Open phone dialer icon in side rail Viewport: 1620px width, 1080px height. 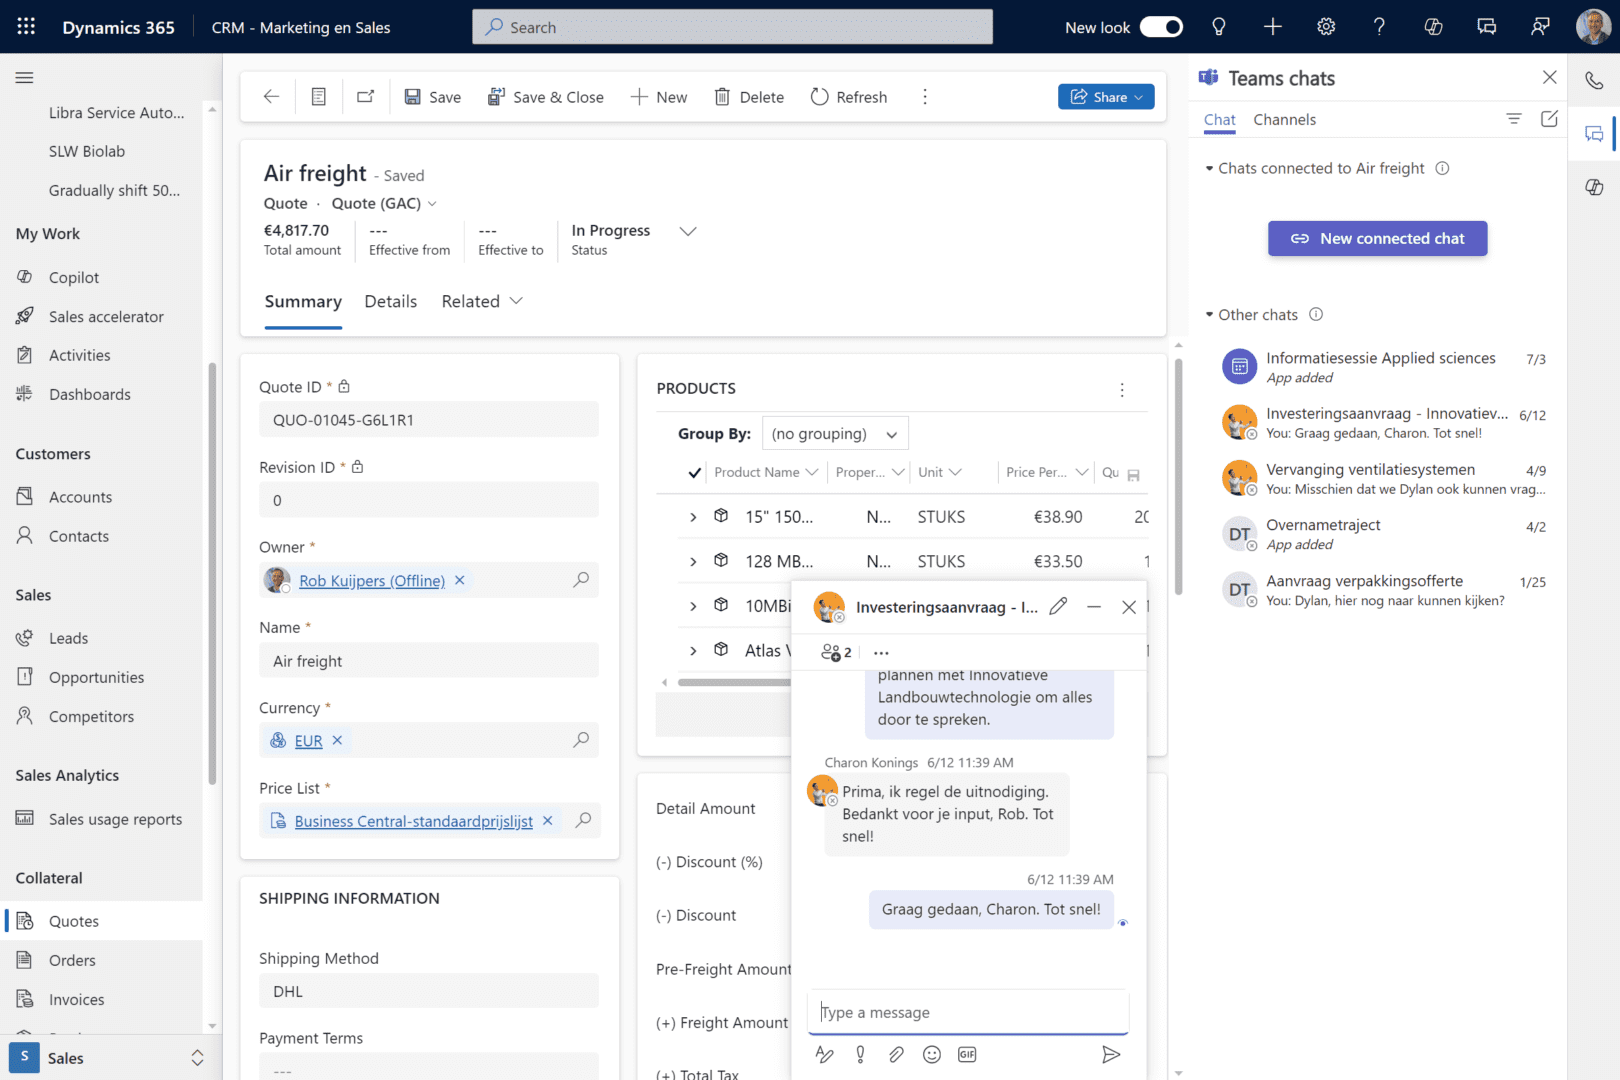click(1594, 80)
